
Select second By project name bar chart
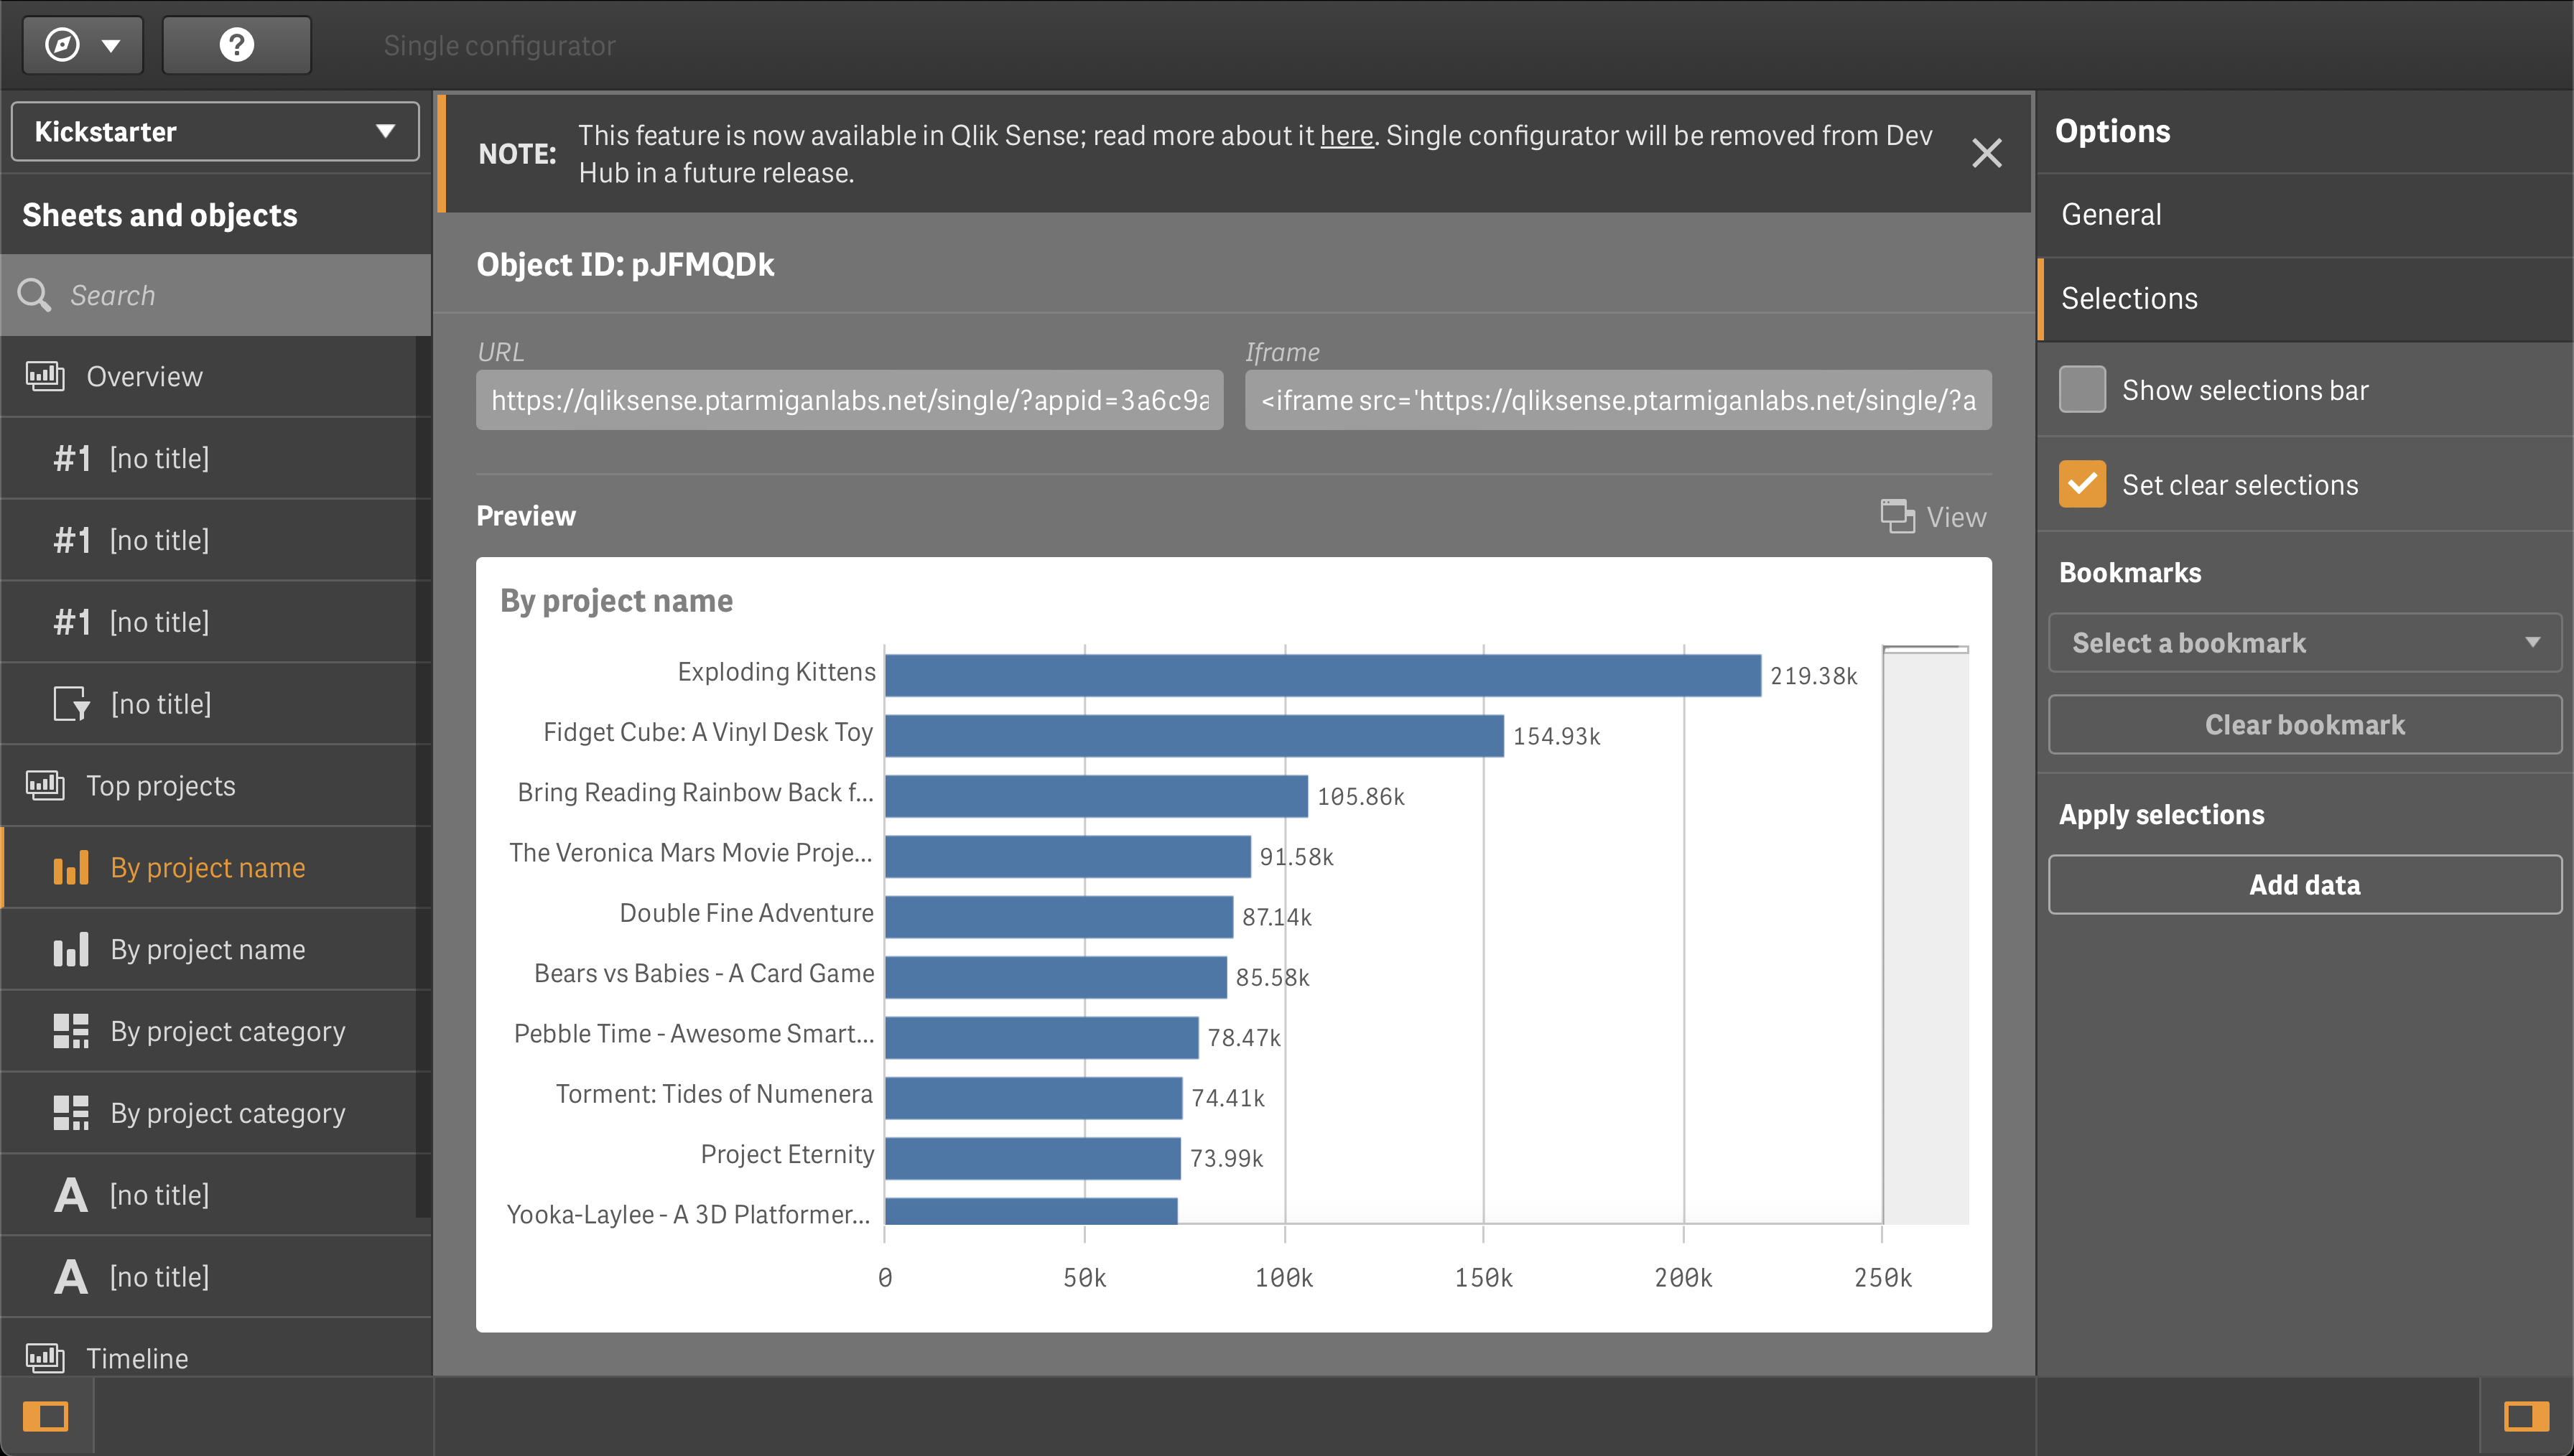[207, 949]
